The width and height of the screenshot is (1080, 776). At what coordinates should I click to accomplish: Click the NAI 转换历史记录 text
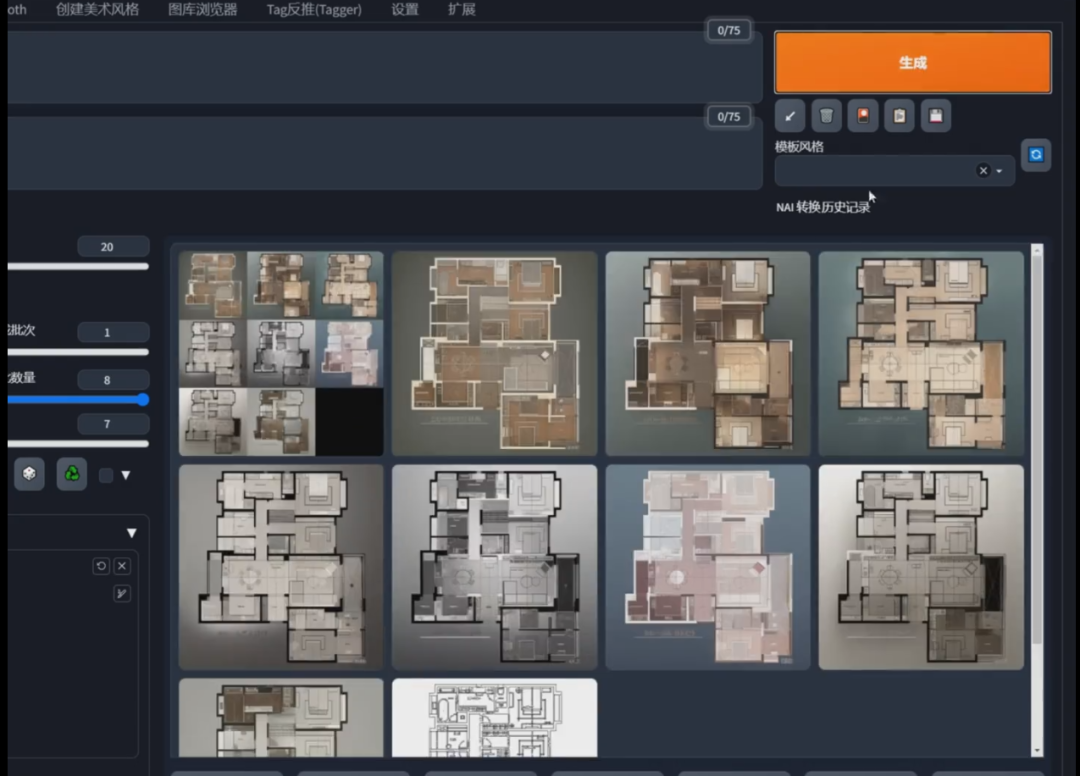coord(822,207)
